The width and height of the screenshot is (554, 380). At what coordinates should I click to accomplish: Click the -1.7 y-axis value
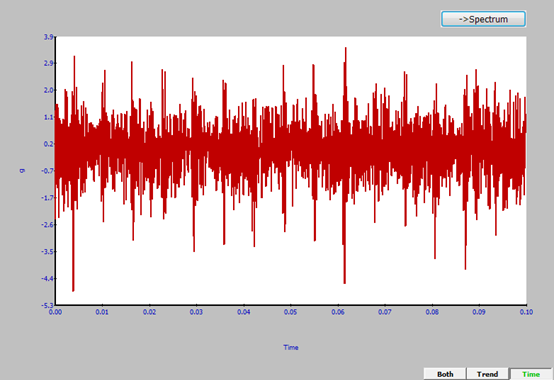coord(48,197)
